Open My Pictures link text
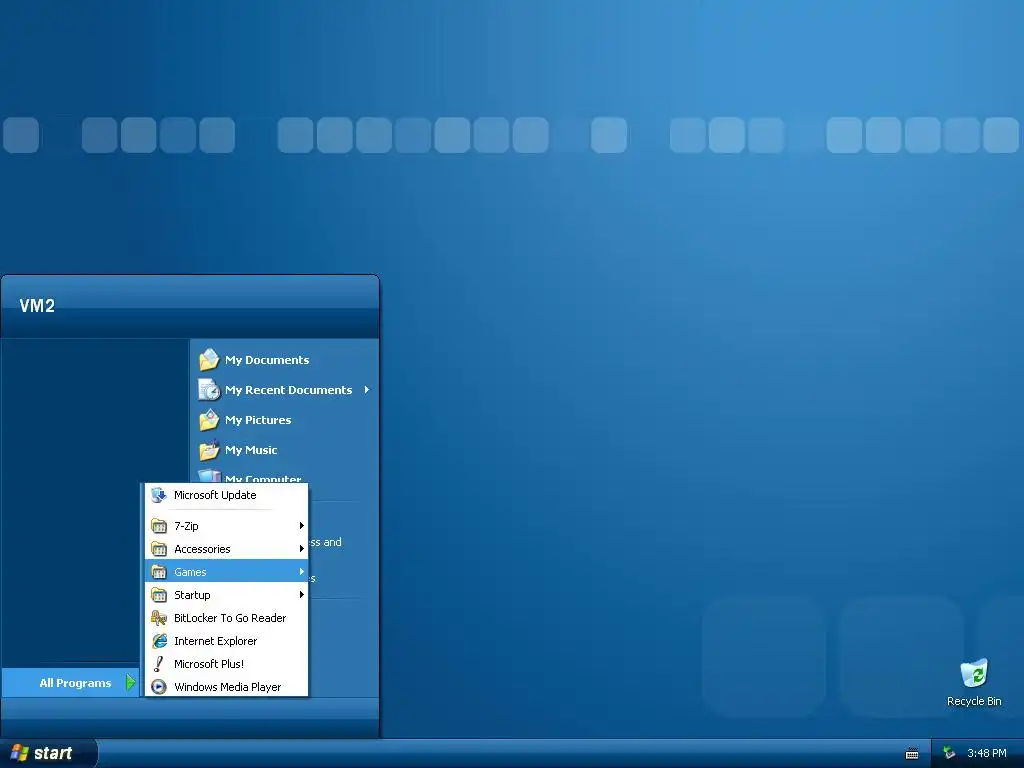This screenshot has height=768, width=1024. tap(258, 420)
